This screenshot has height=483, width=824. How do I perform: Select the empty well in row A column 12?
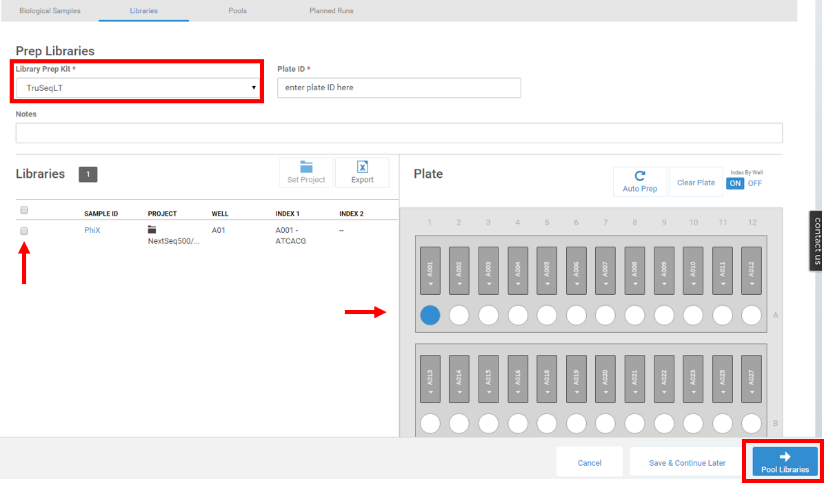click(752, 315)
